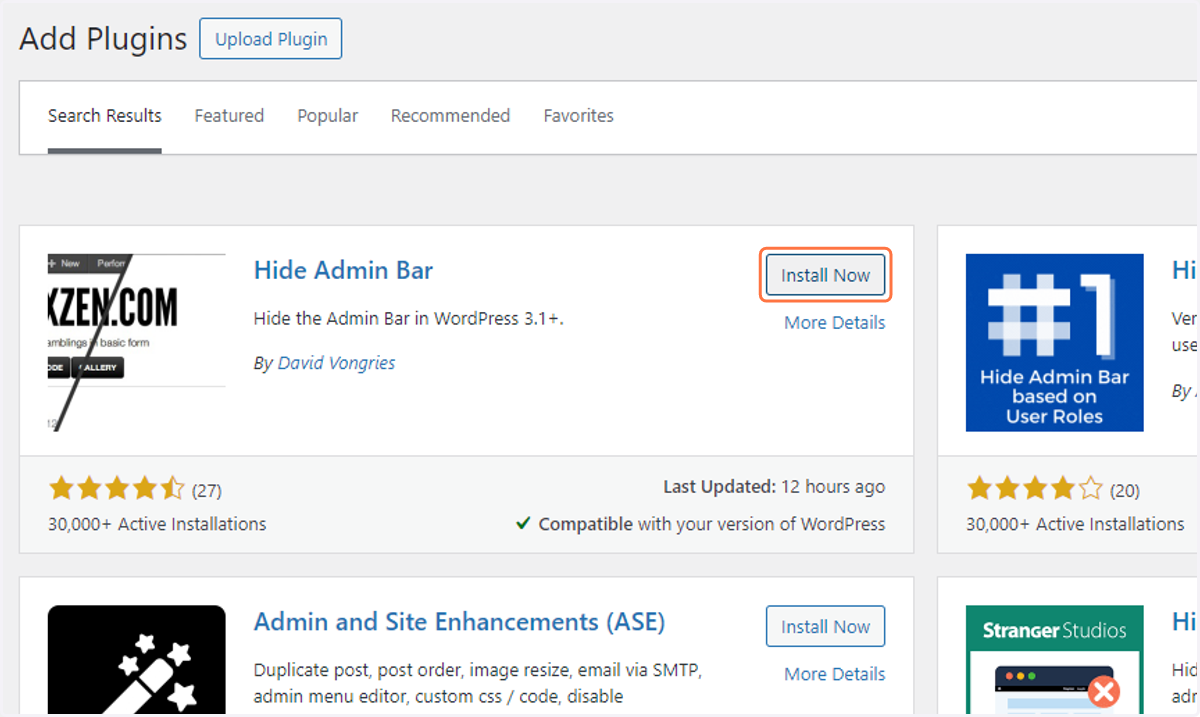Click the (20) ratings count

click(x=1124, y=491)
